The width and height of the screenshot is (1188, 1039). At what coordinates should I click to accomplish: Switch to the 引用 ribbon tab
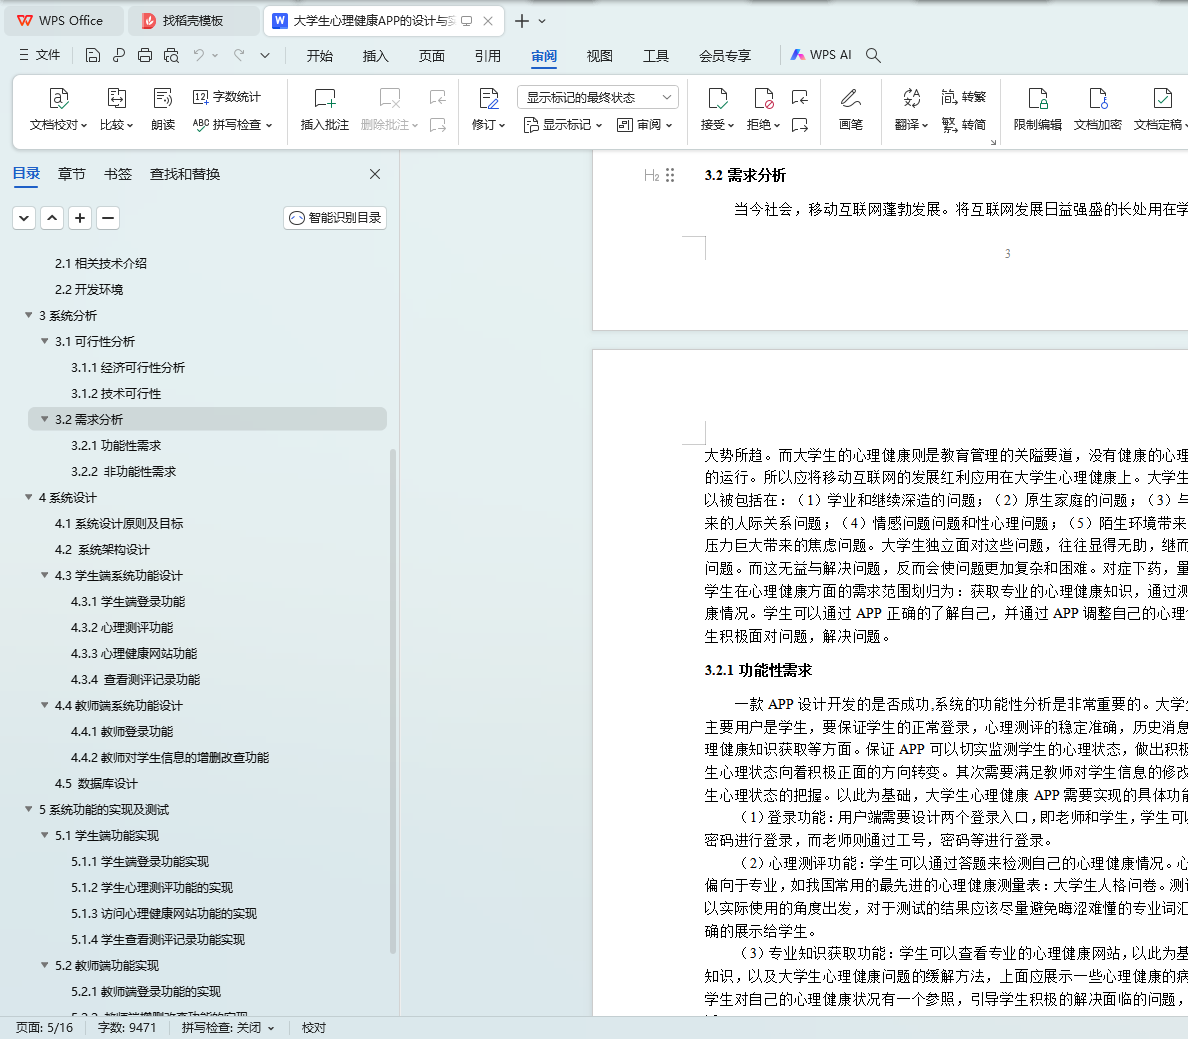click(x=488, y=56)
